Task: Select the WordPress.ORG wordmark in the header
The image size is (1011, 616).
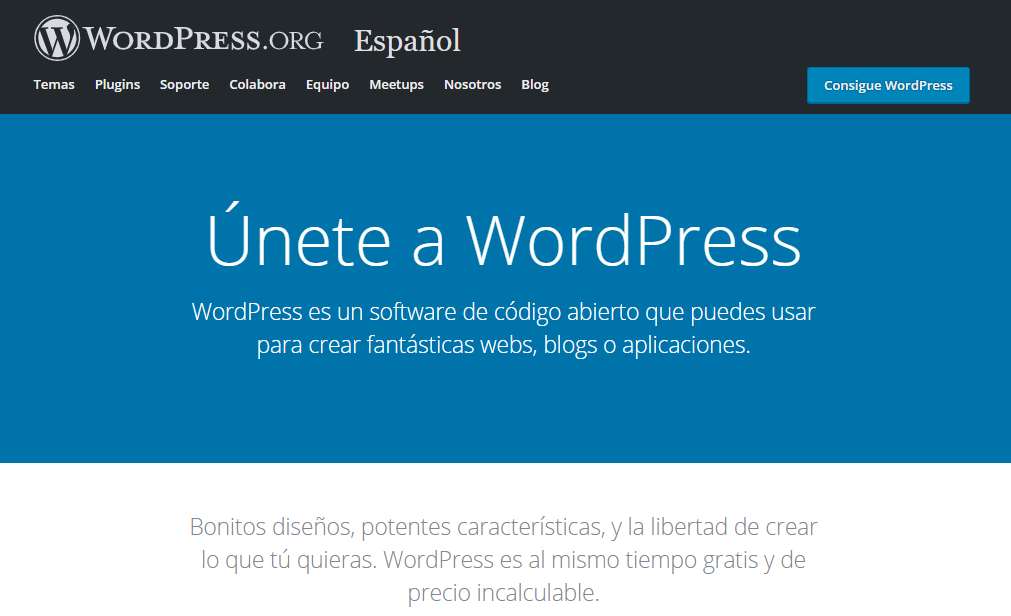Action: click(x=204, y=39)
